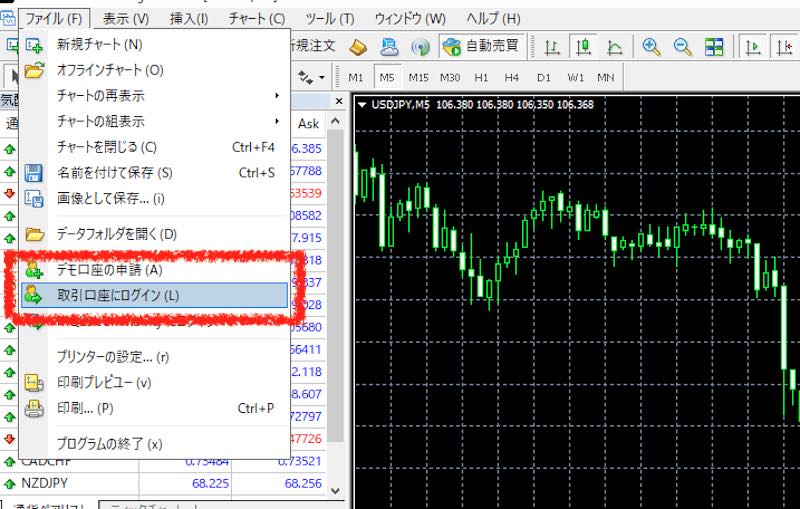Expand チャートの再表示 submenu
The height and width of the screenshot is (509, 800).
(x=155, y=95)
